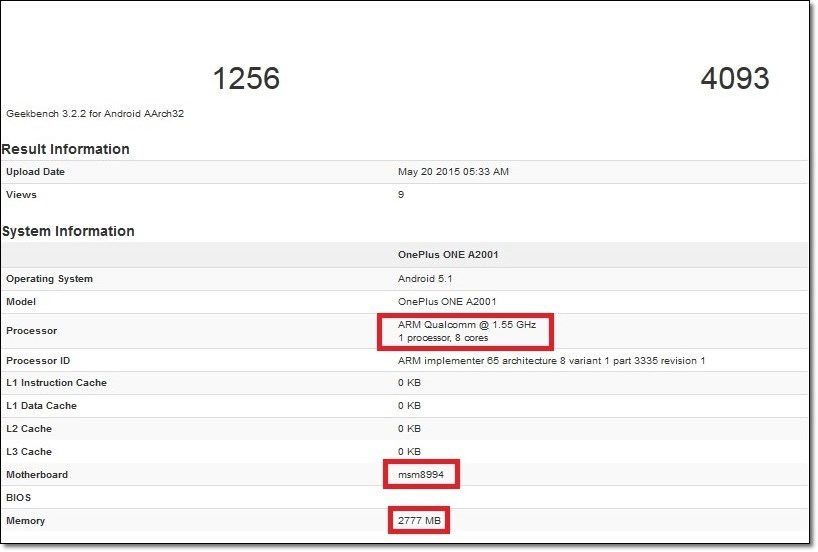The width and height of the screenshot is (818, 552).
Task: Click the Operating System label
Action: pos(50,279)
